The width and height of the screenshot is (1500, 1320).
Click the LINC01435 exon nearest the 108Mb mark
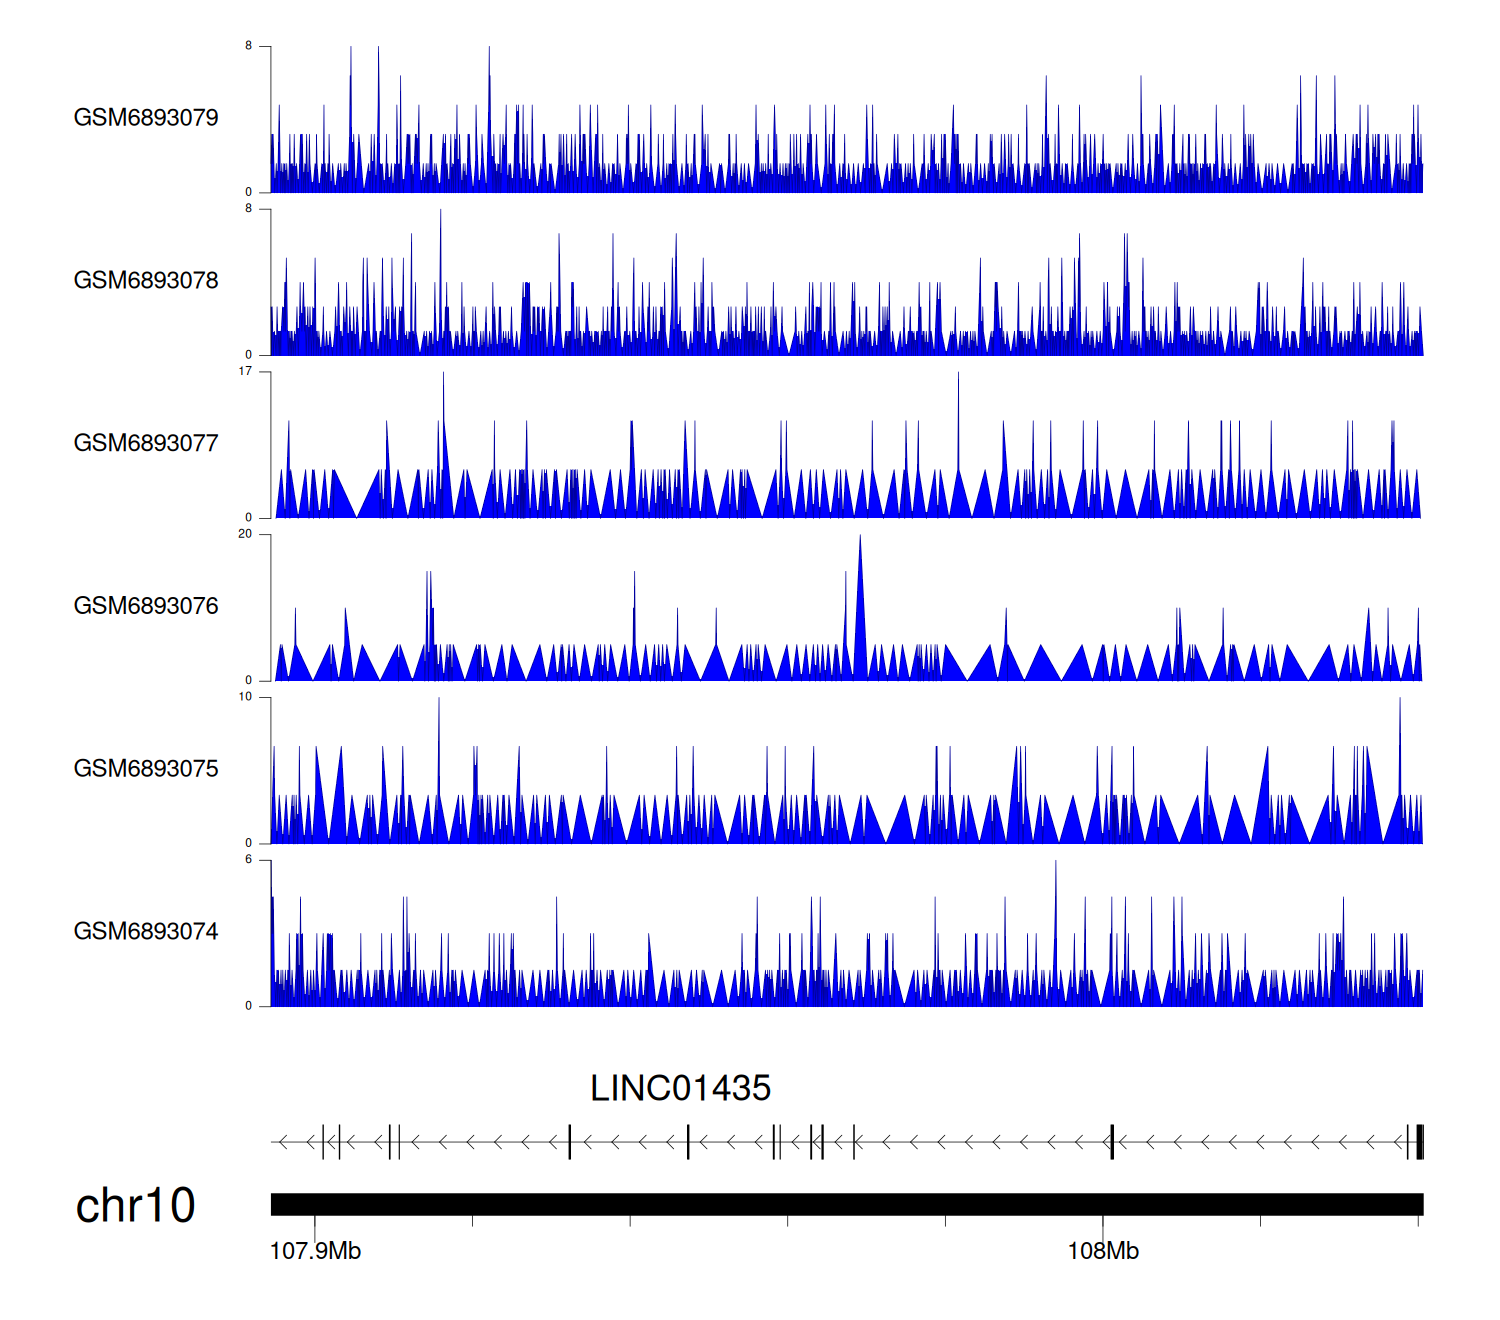(1112, 1142)
